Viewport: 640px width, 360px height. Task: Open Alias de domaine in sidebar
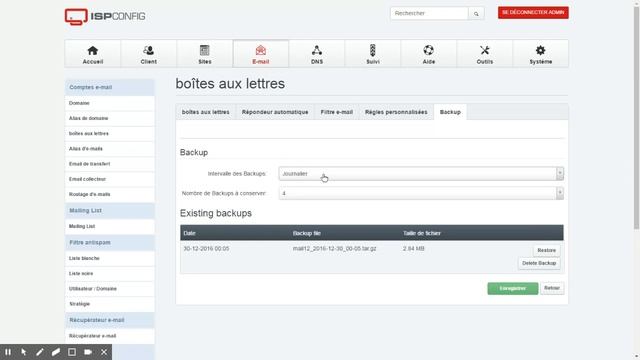click(x=109, y=118)
